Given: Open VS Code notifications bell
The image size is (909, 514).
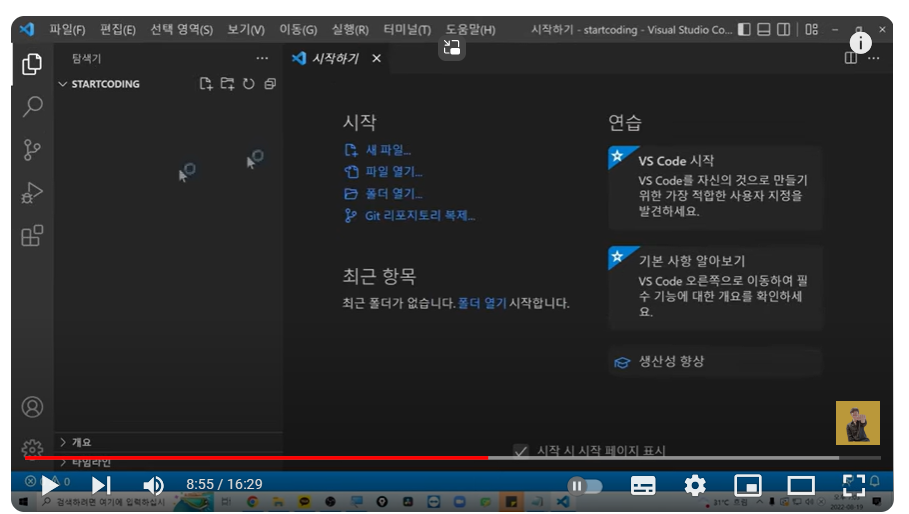Looking at the screenshot, I should pyautogui.click(x=874, y=481).
